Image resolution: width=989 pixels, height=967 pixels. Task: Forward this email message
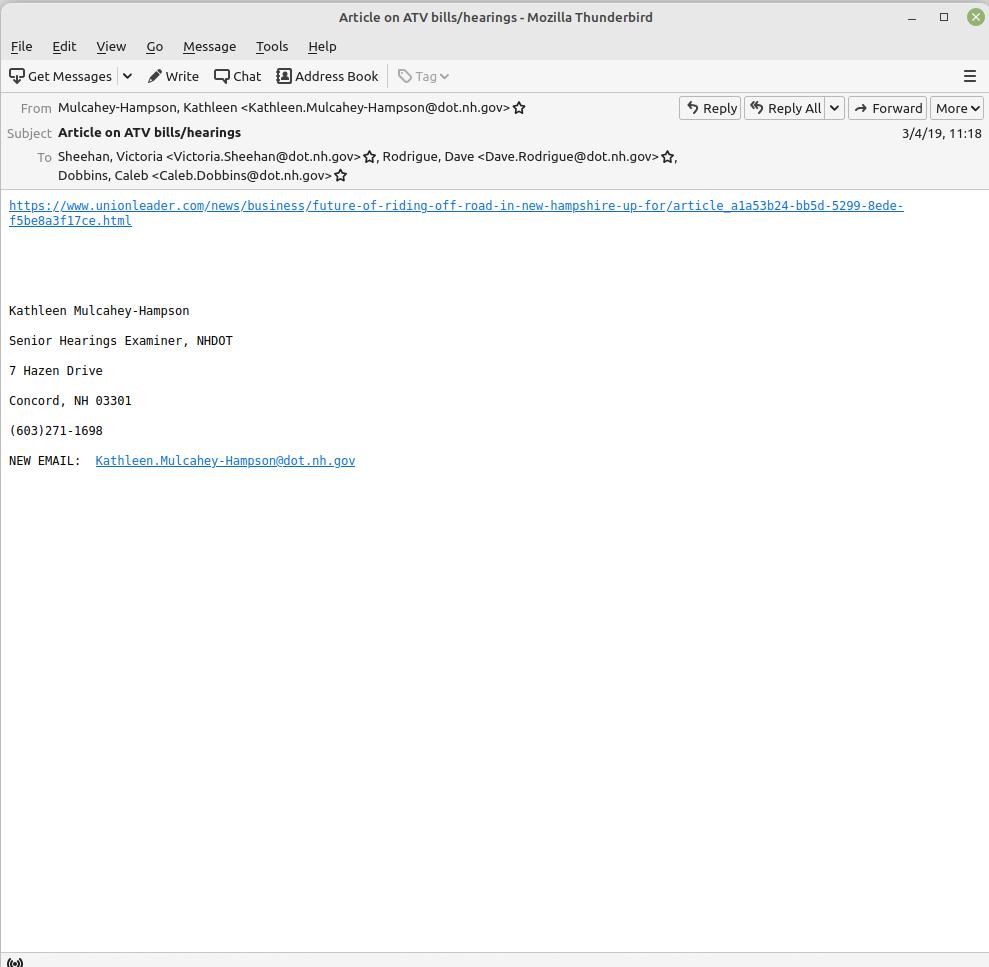pos(887,108)
